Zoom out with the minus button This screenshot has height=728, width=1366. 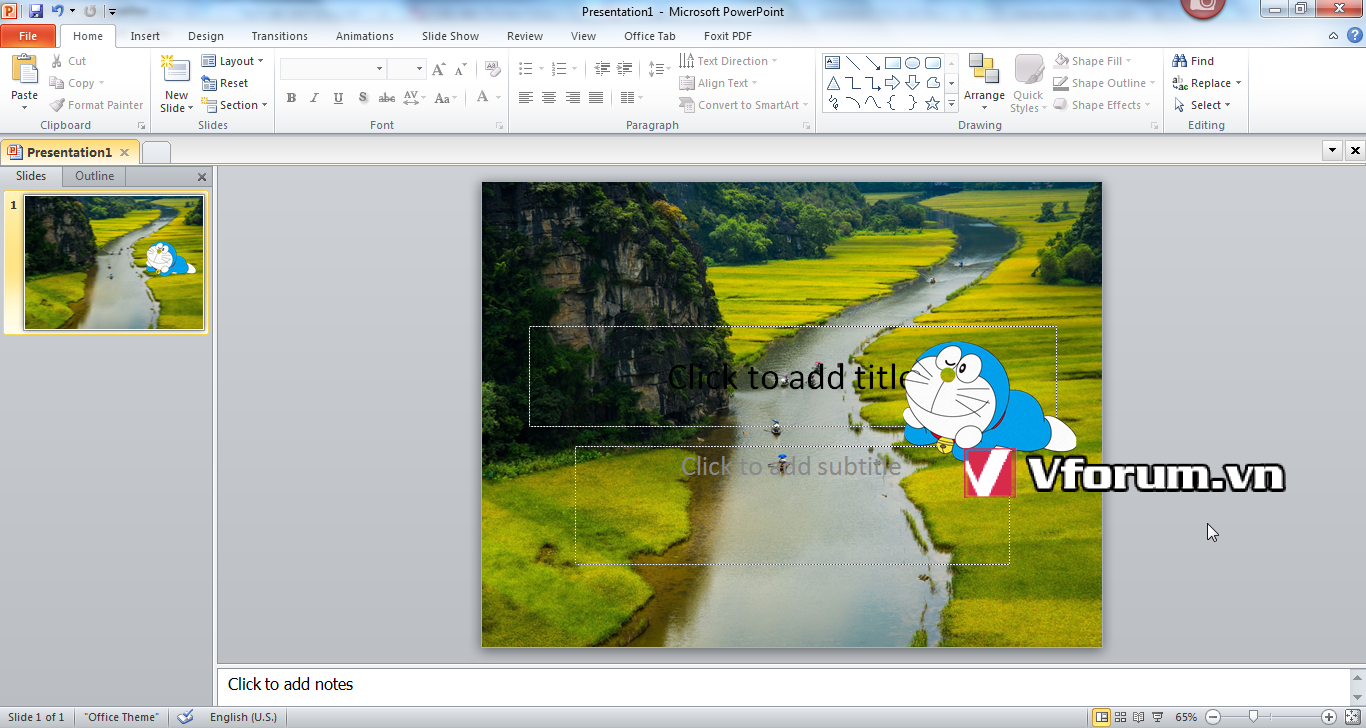pyautogui.click(x=1213, y=717)
